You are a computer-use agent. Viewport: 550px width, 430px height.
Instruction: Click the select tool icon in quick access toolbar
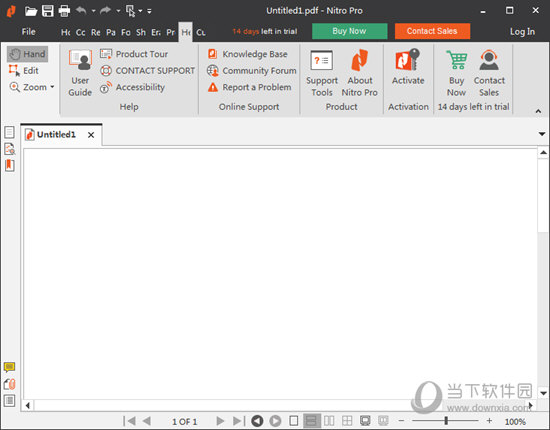click(130, 11)
